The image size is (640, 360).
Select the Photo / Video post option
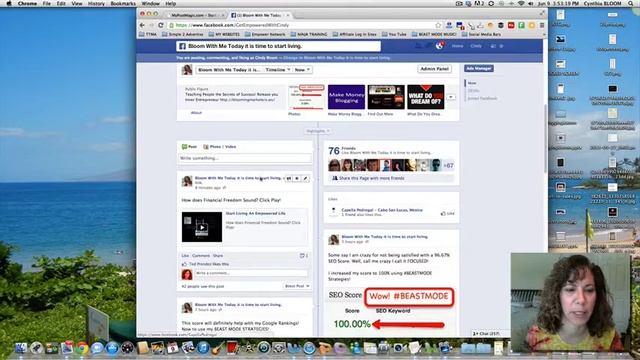[x=220, y=147]
